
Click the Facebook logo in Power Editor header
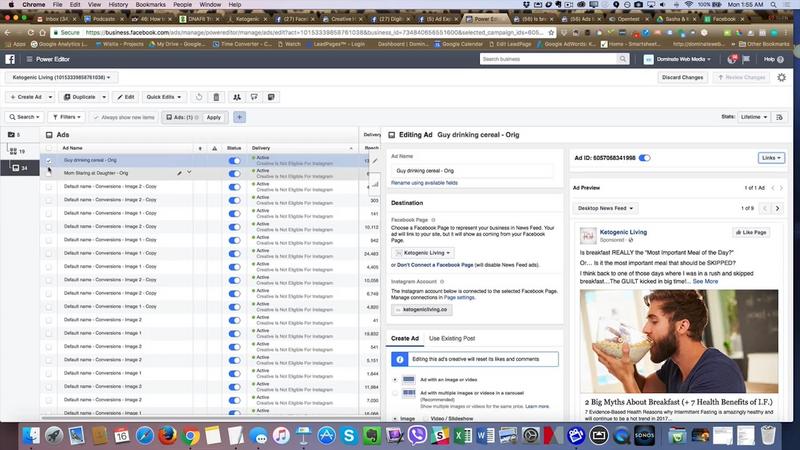[x=10, y=59]
